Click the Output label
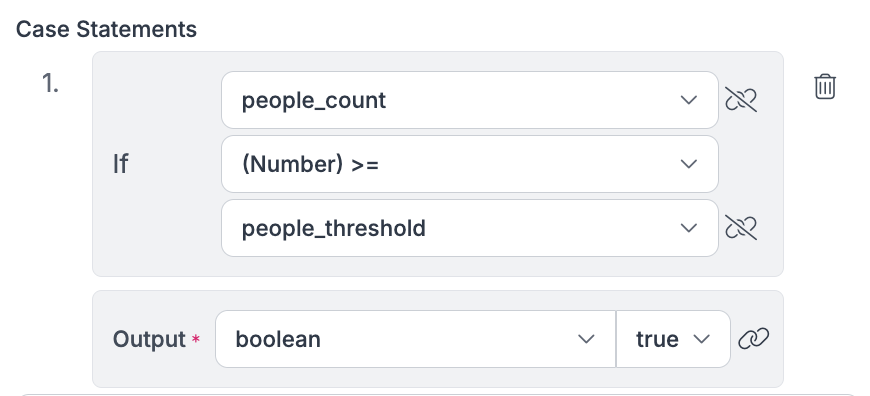 point(149,339)
